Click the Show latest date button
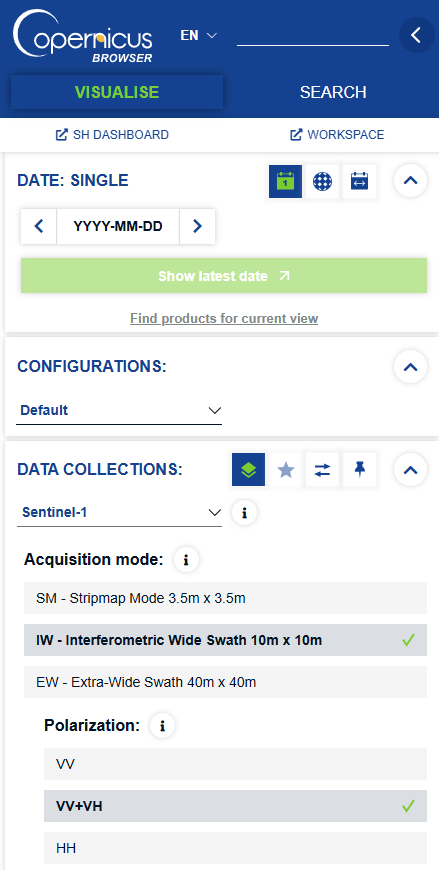The height and width of the screenshot is (879, 439). pyautogui.click(x=224, y=276)
